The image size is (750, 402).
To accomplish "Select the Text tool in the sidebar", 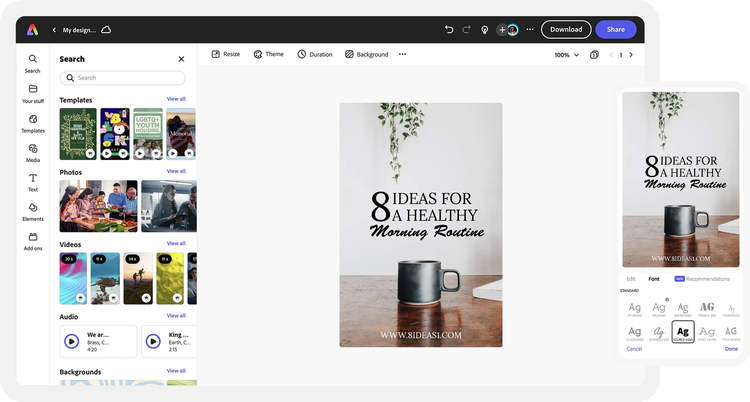I will point(33,182).
